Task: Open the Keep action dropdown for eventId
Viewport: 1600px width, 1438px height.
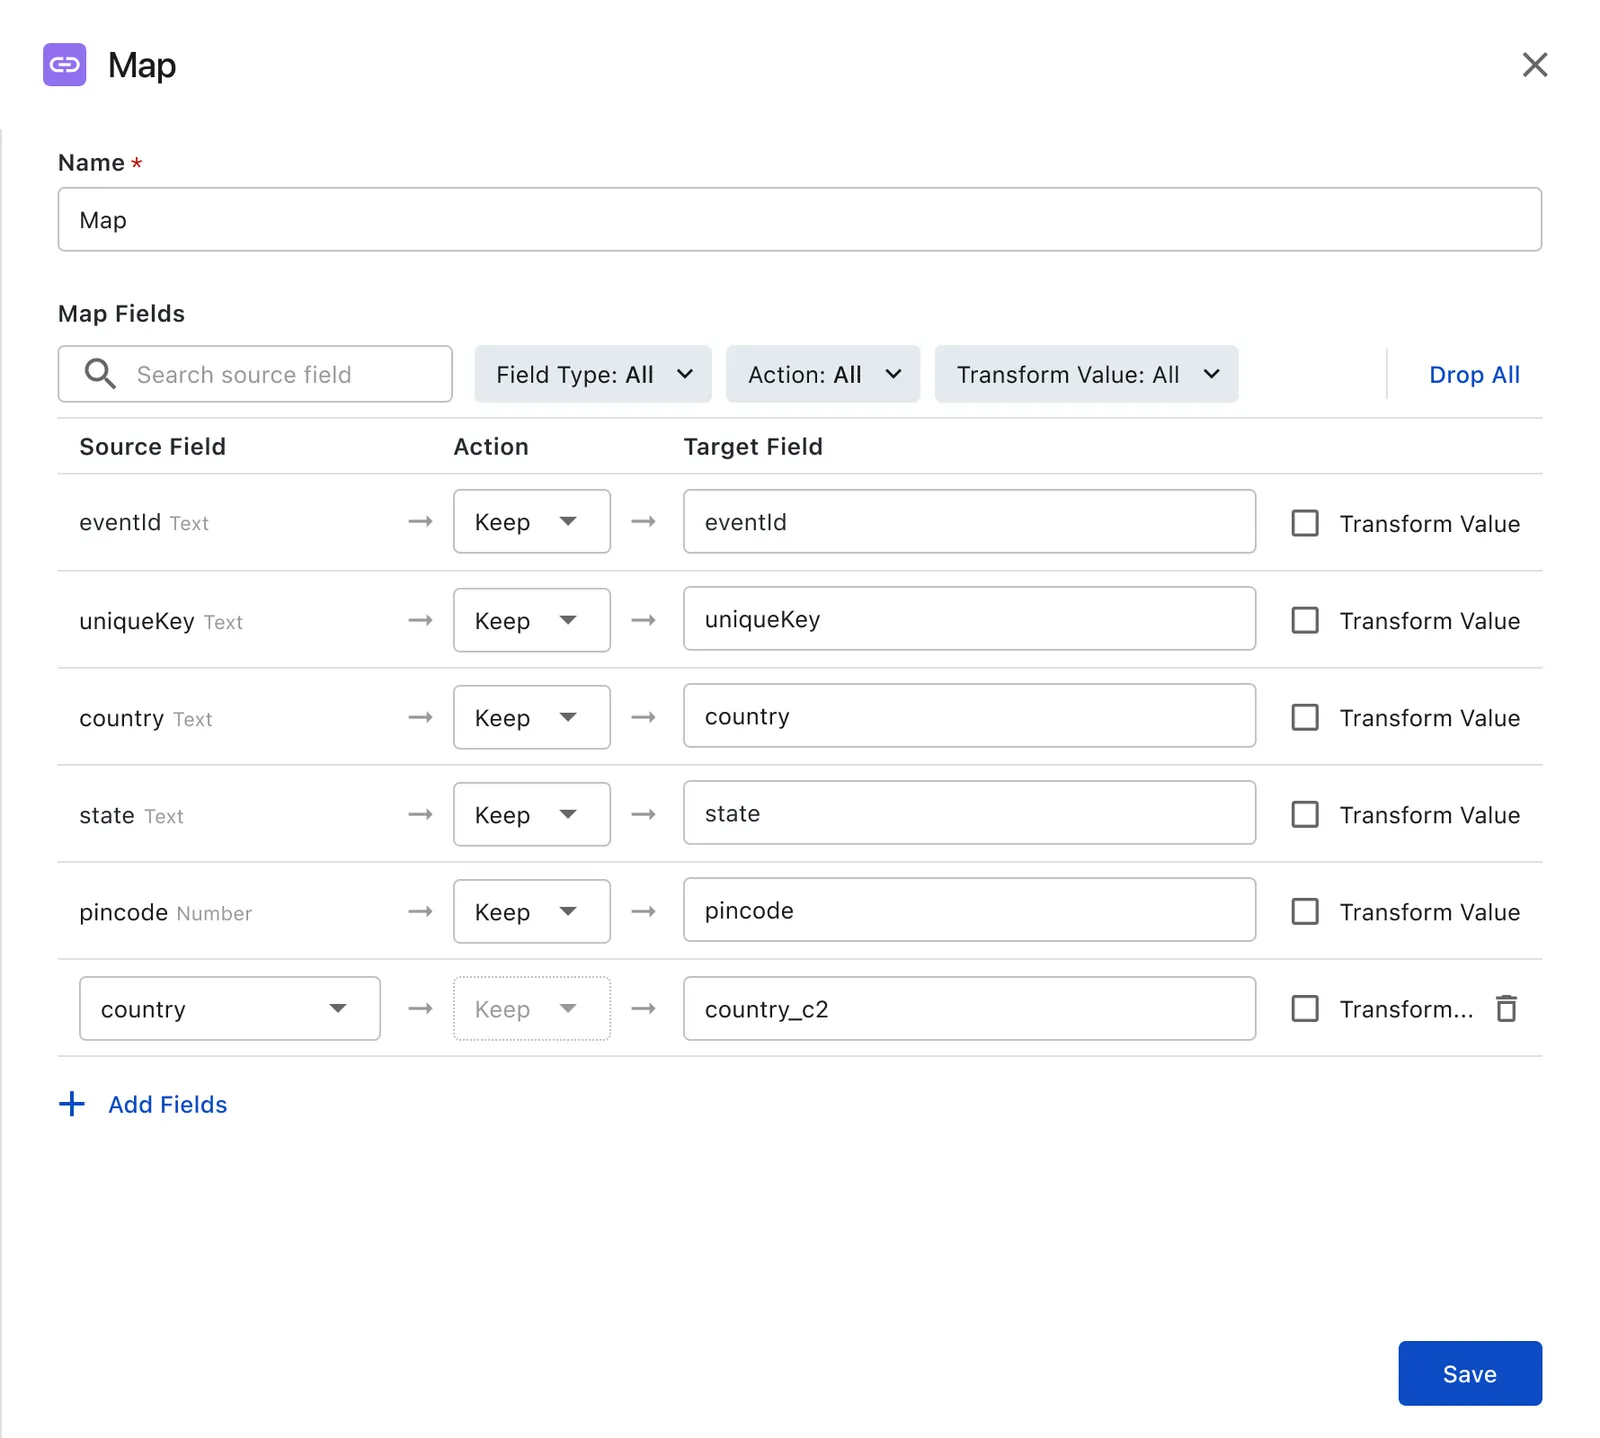Action: [532, 521]
